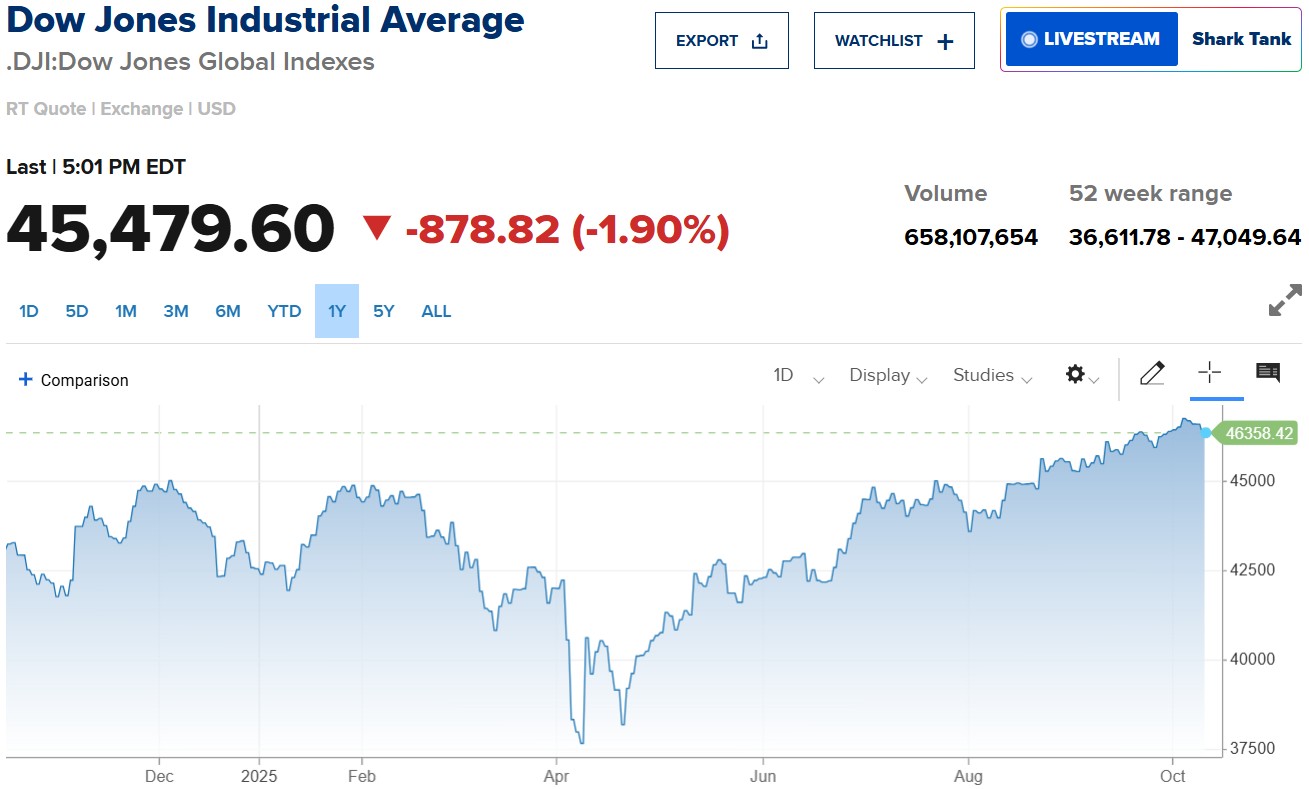
Task: Open the Display dropdown
Action: 888,376
